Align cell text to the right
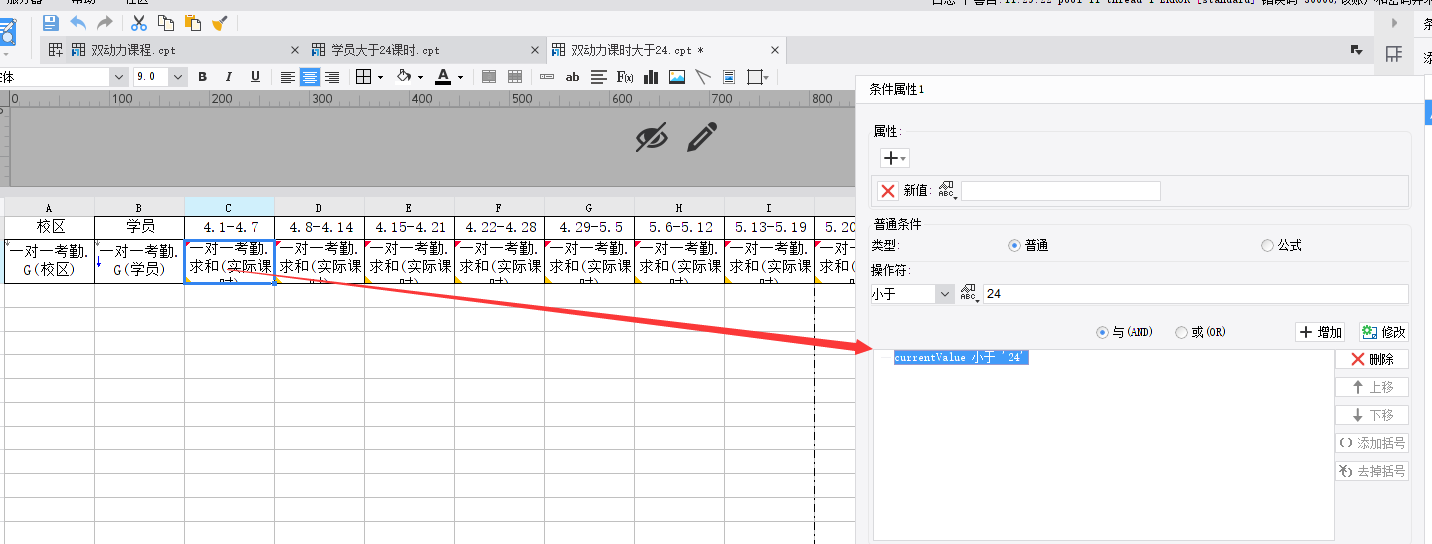 pos(332,77)
